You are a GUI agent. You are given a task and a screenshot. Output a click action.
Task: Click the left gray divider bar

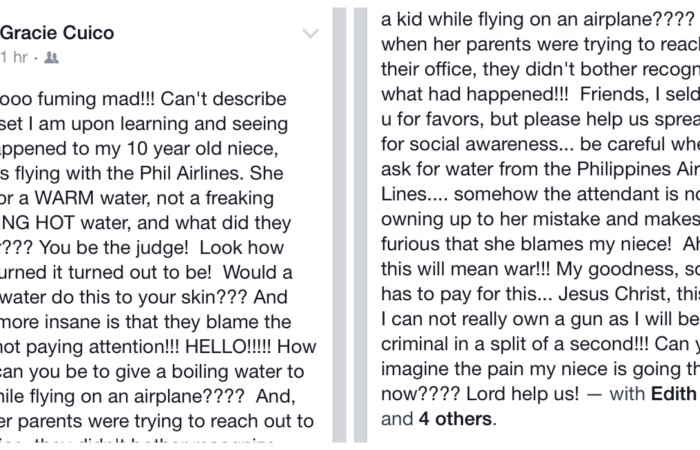(339, 225)
